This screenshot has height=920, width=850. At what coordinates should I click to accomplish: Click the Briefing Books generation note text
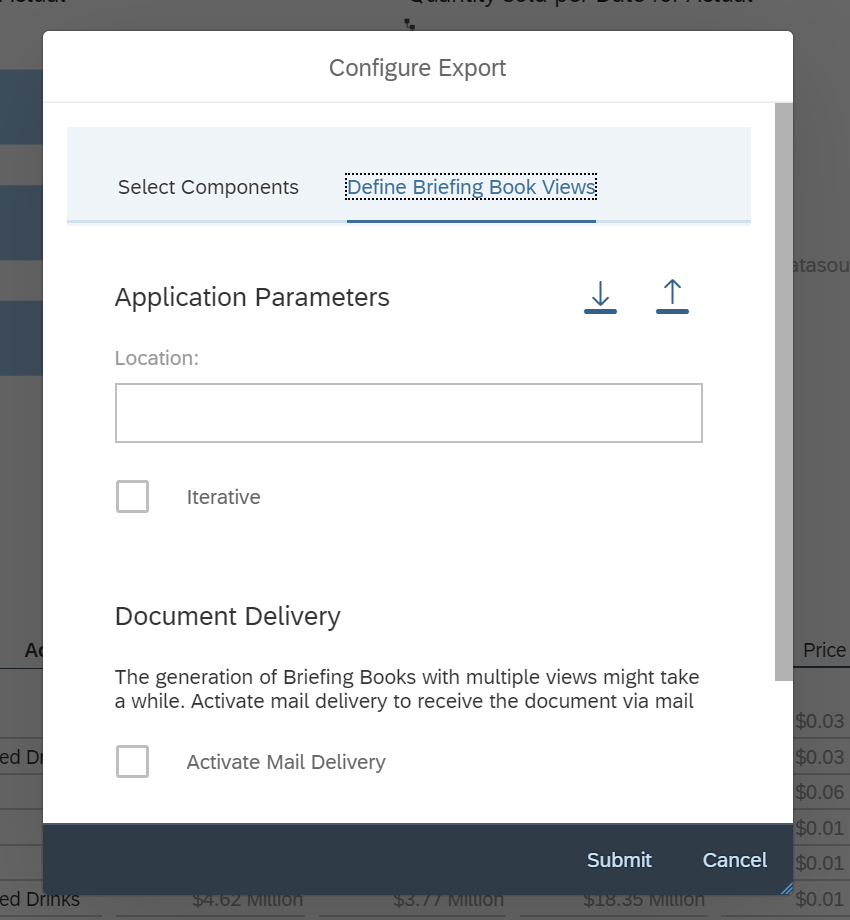(x=407, y=689)
